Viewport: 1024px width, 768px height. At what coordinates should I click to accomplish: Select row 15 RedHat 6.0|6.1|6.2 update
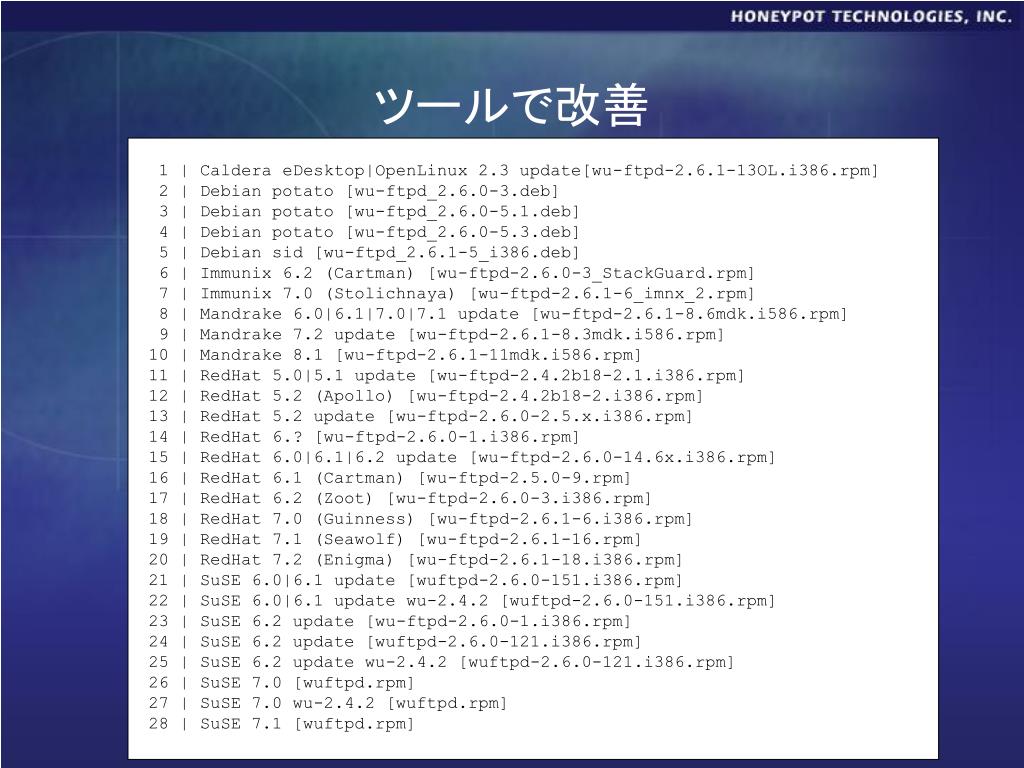coord(462,457)
